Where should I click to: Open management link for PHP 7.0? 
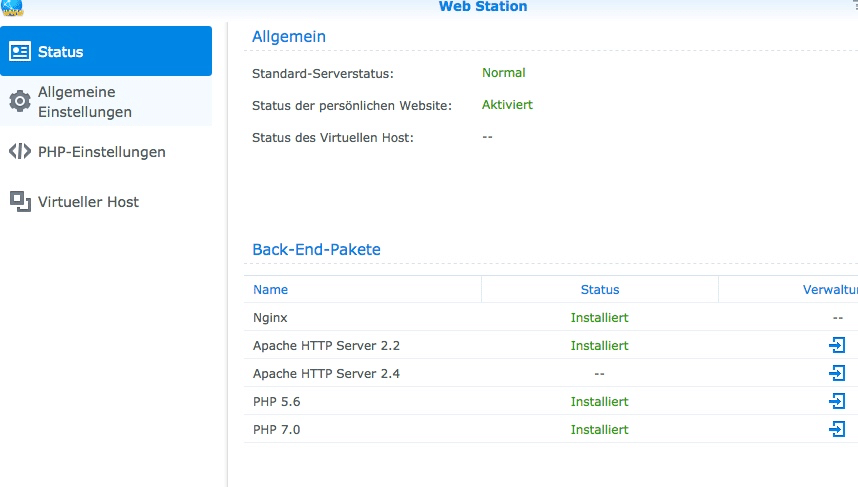837,429
